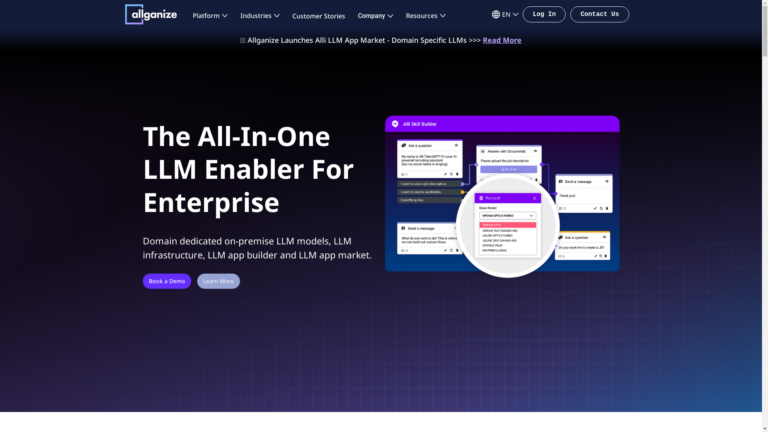This screenshot has width=768, height=432.
Task: Open the Company menu
Action: pos(375,16)
